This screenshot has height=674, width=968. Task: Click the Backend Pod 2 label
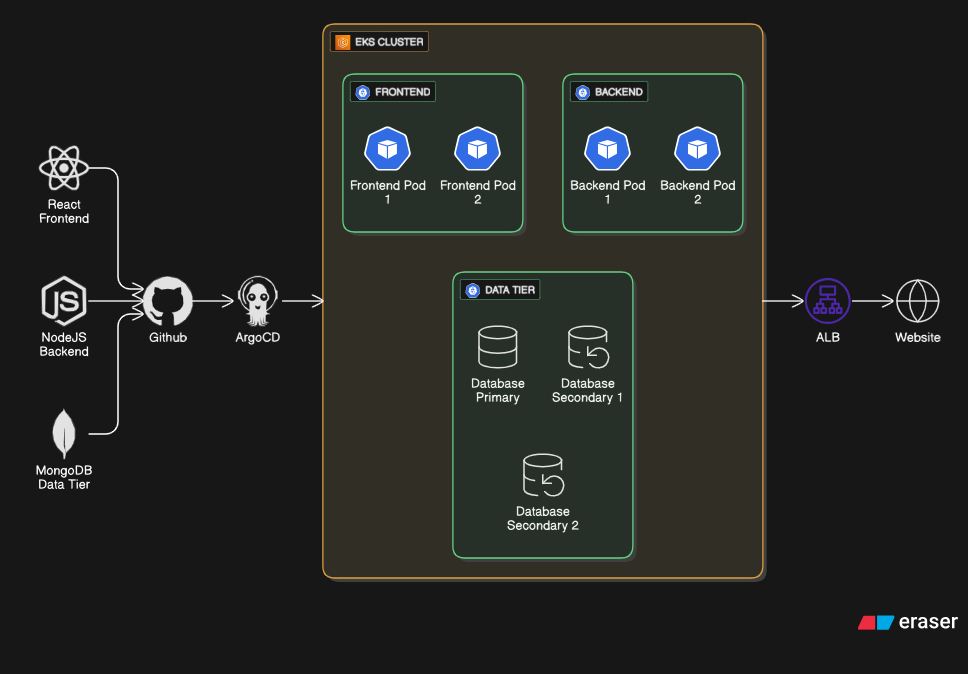tap(698, 192)
